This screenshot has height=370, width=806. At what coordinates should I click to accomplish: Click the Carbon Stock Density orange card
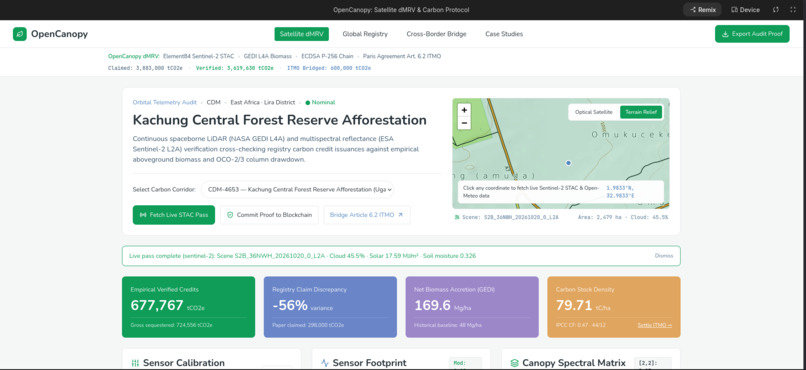click(x=614, y=307)
